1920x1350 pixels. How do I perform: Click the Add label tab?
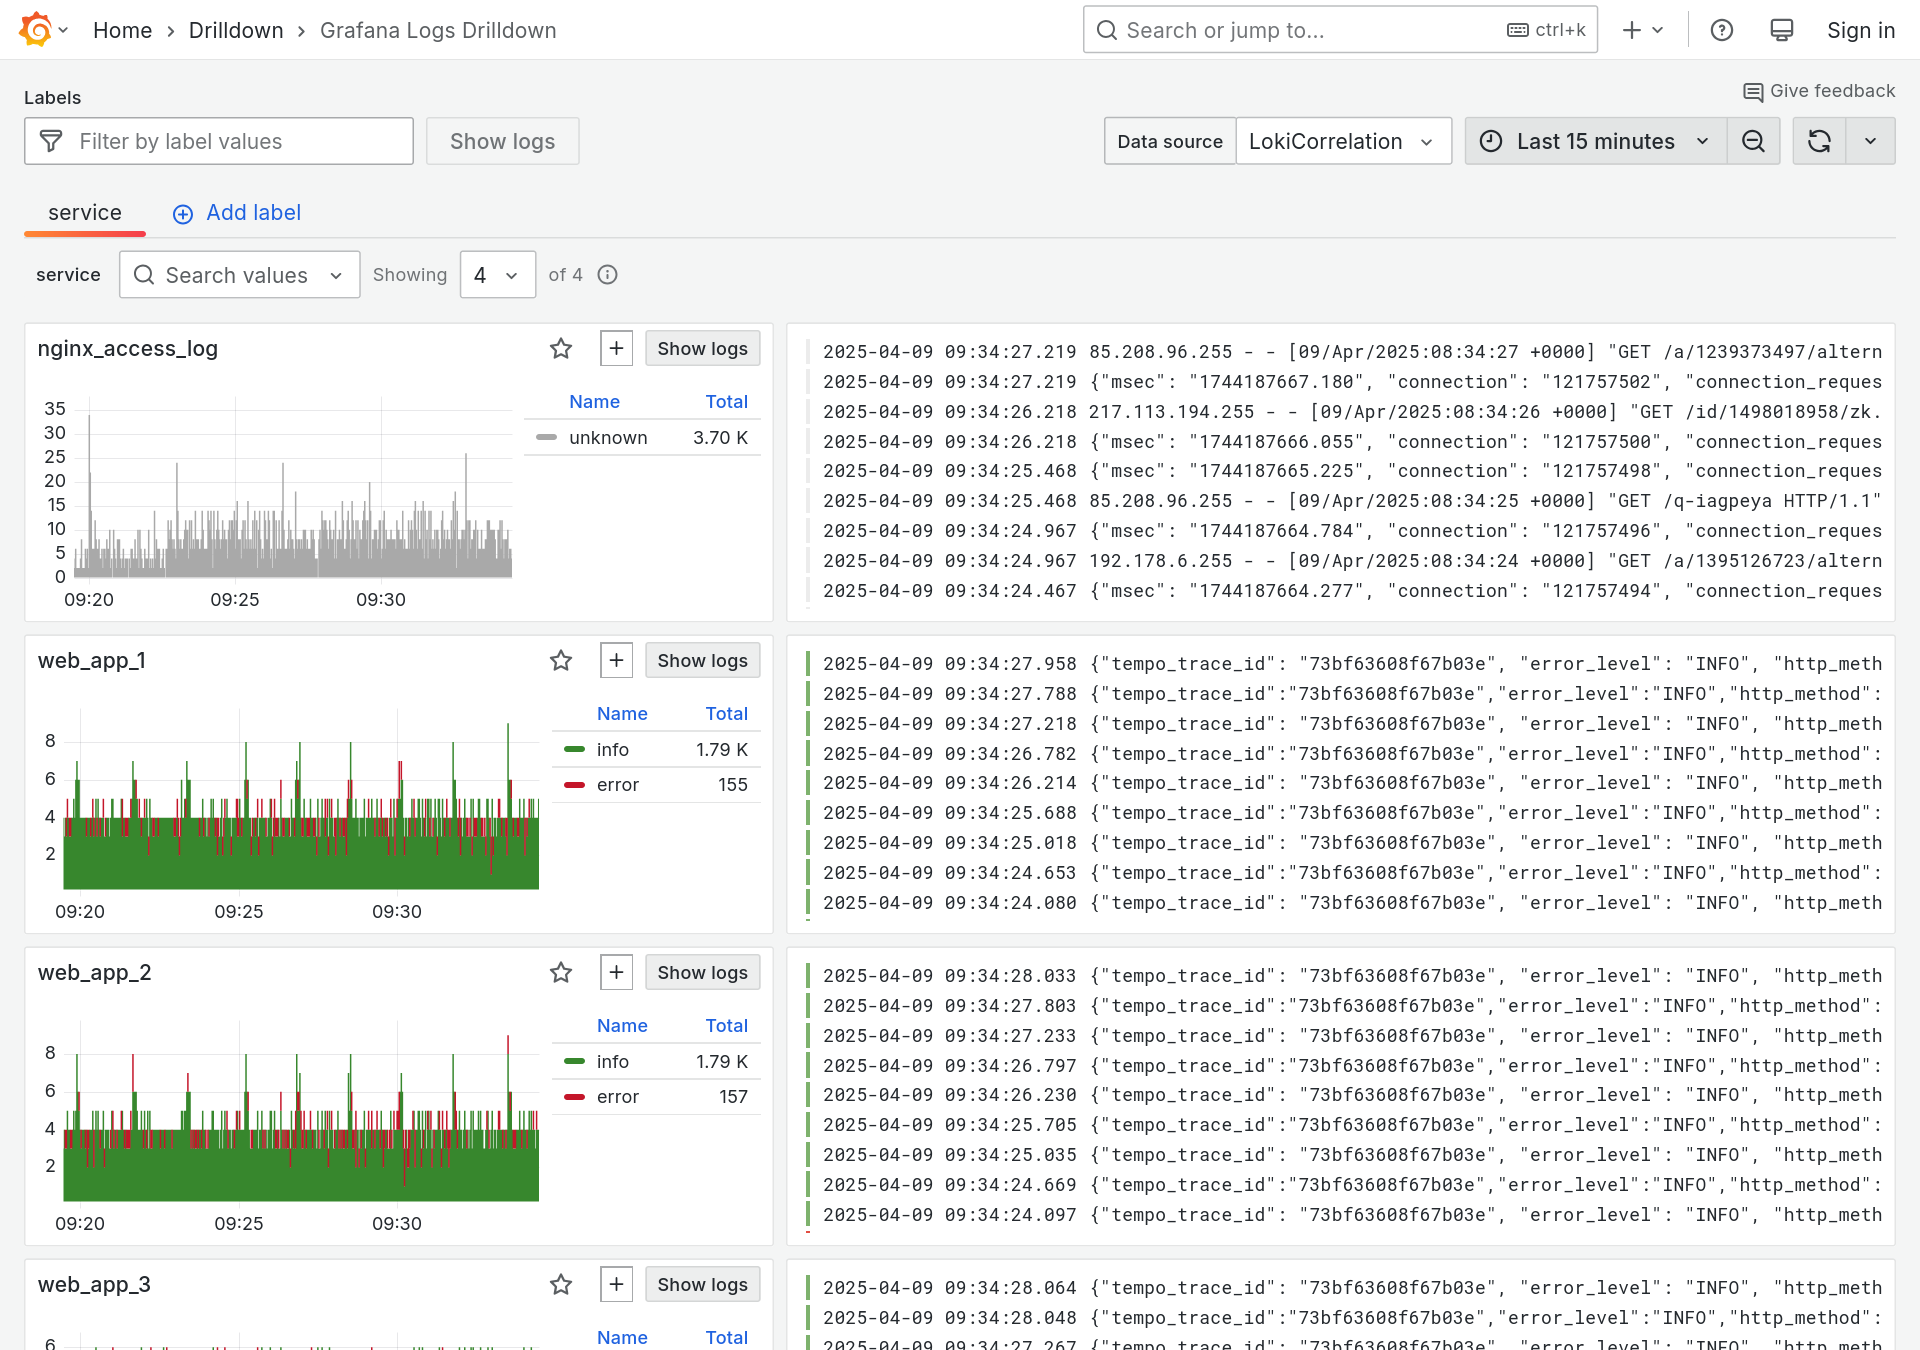coord(237,213)
